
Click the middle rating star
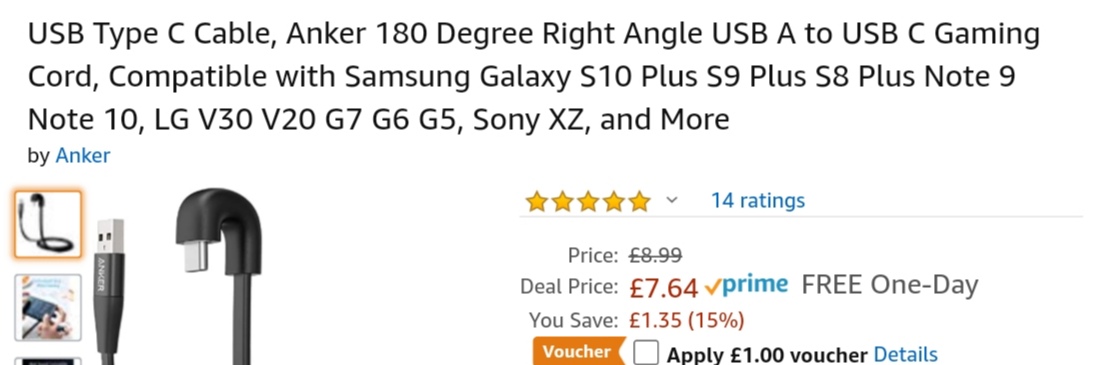588,201
